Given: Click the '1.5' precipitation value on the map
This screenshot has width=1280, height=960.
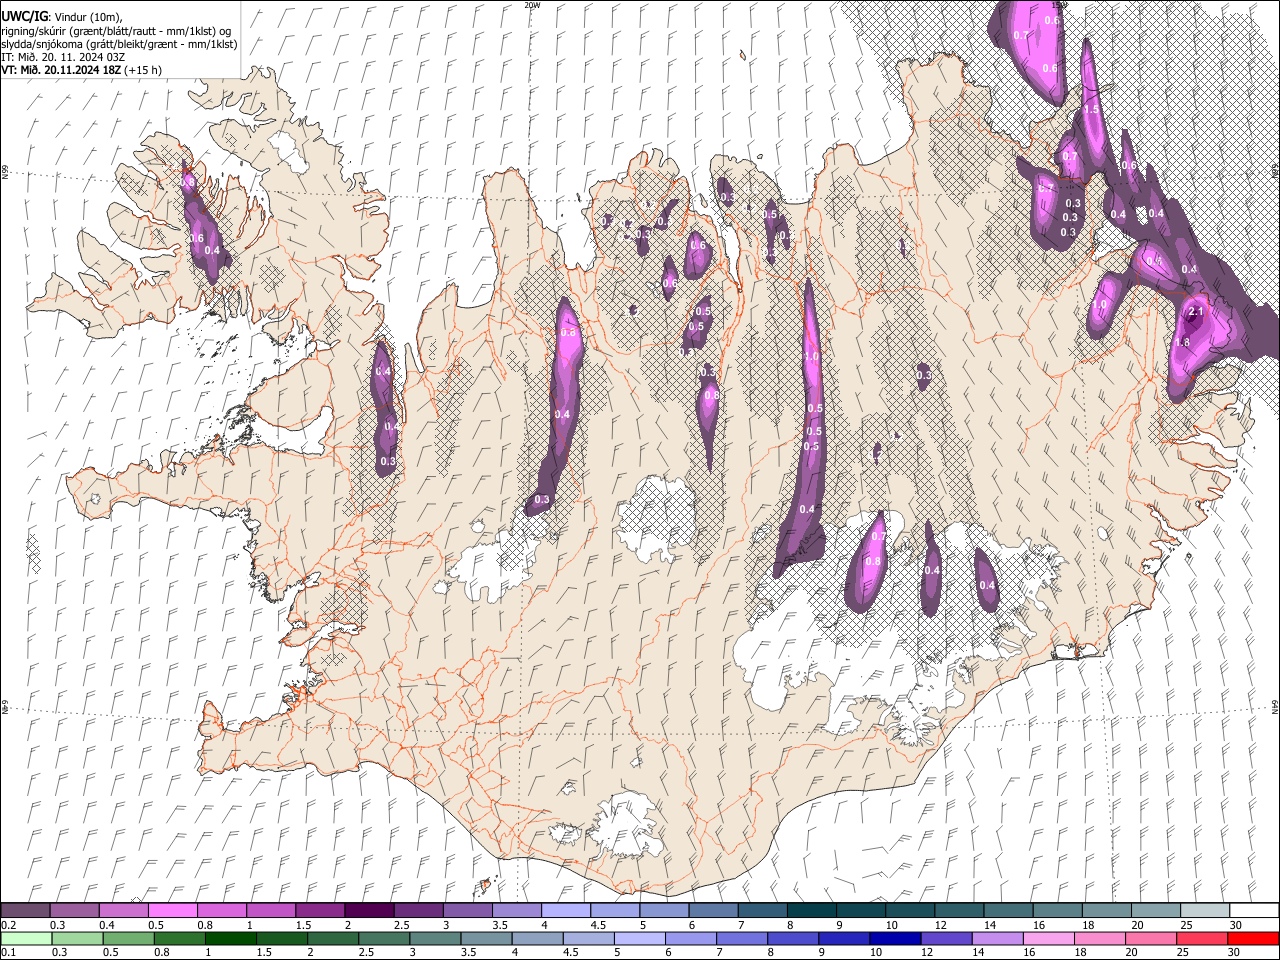Looking at the screenshot, I should (1092, 110).
